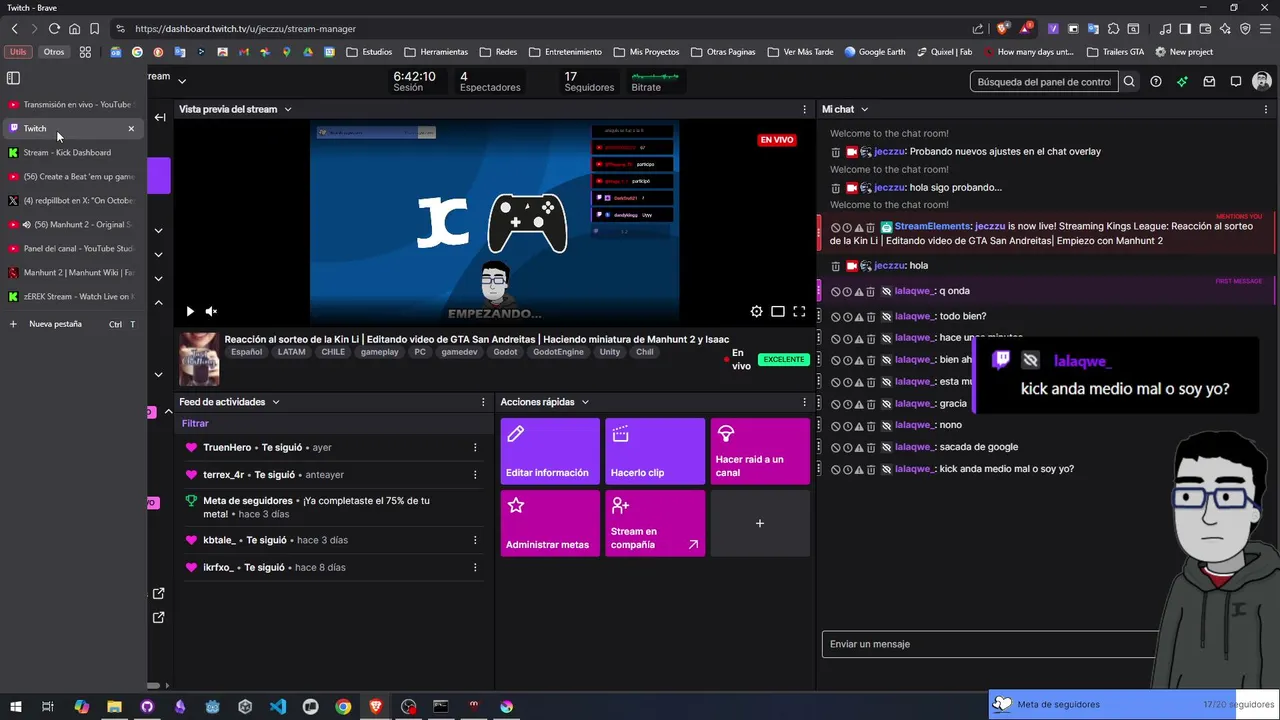Switch to zEREK Stream Watch Live tab
1280x720 pixels.
click(x=72, y=296)
